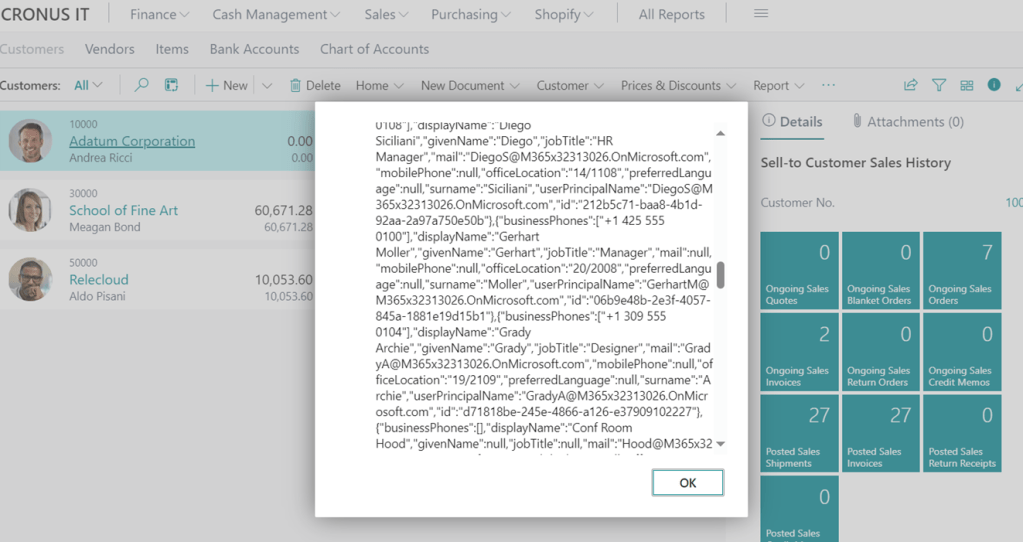The width and height of the screenshot is (1023, 542).
Task: Click the Delete trash can action
Action: 315,86
